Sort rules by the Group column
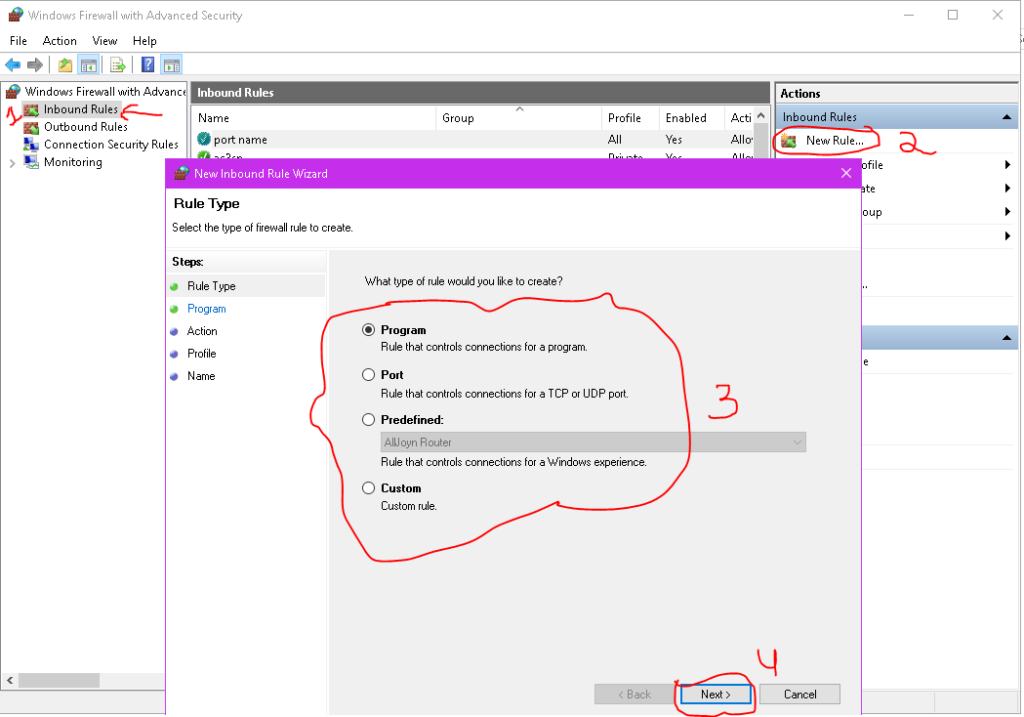 tap(519, 118)
